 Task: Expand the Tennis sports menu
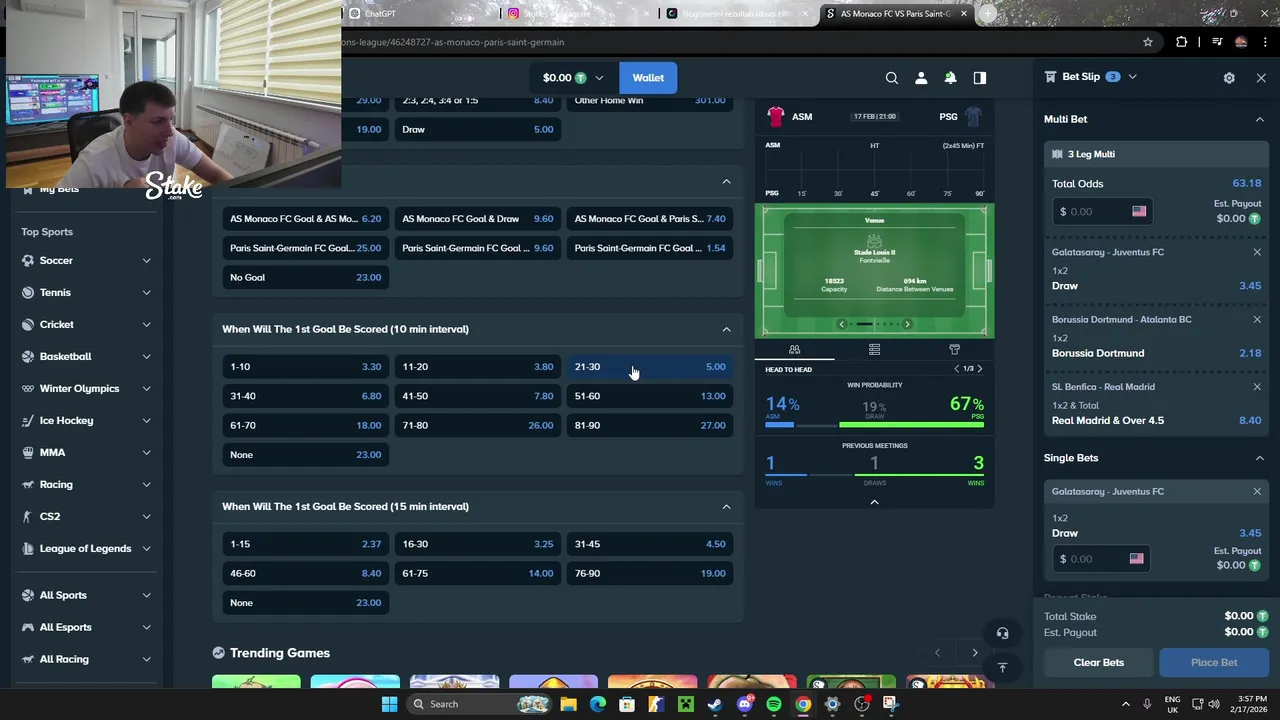point(146,292)
